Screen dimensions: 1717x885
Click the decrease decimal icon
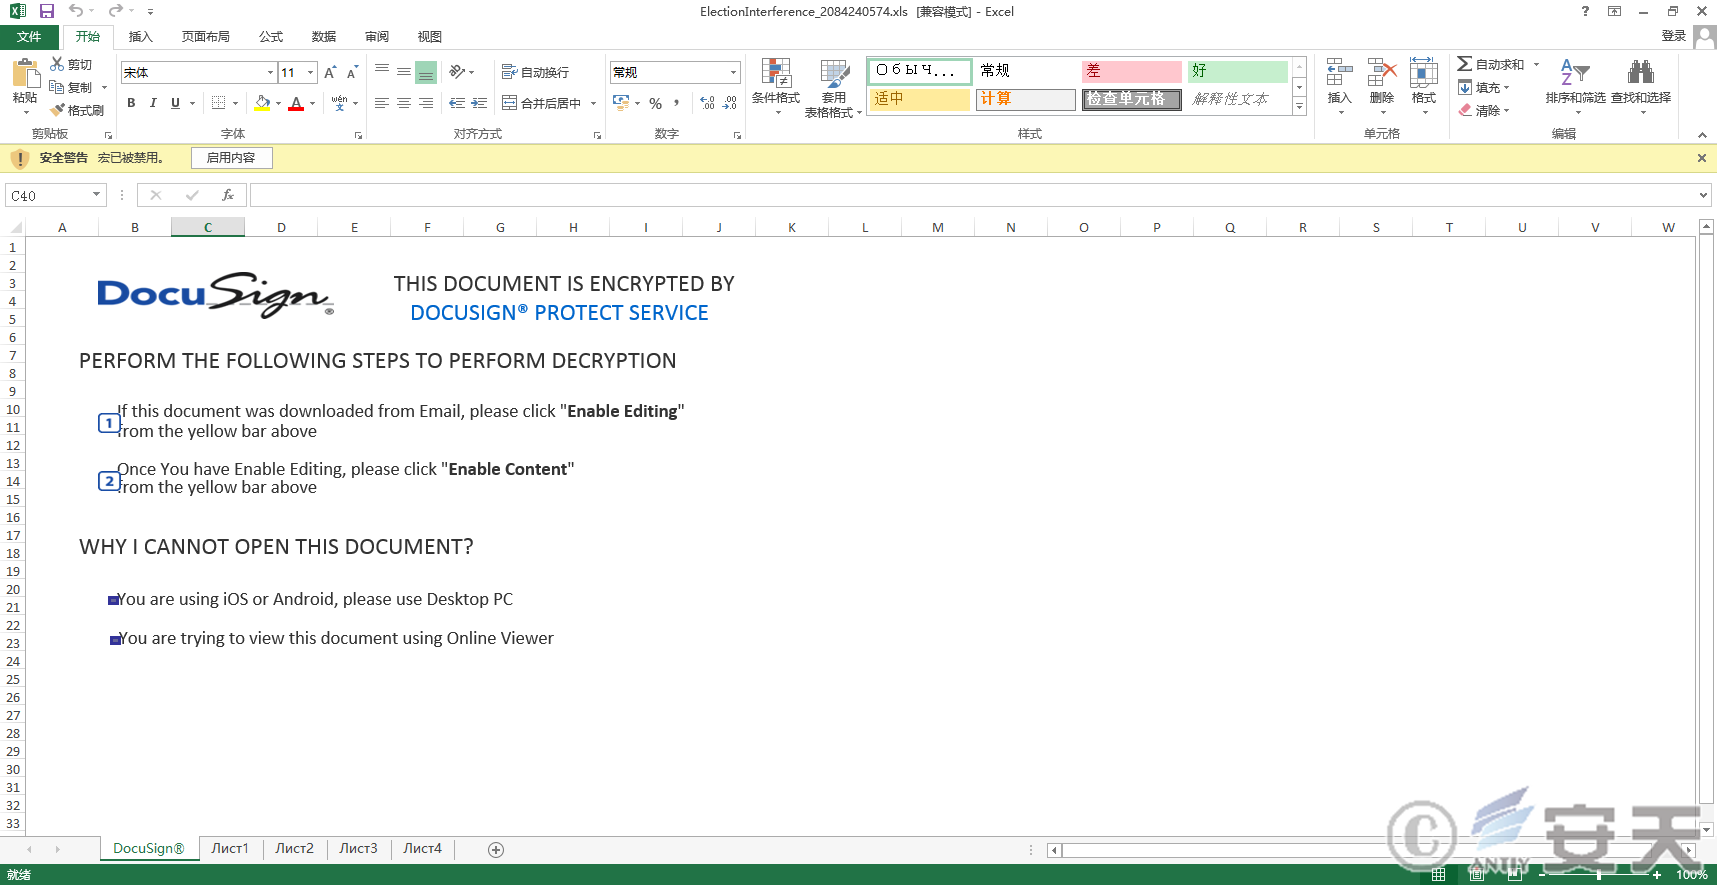[x=730, y=103]
